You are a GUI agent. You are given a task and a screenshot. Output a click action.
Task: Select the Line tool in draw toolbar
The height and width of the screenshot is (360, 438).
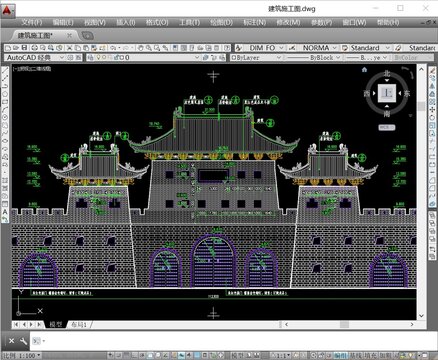pyautogui.click(x=5, y=70)
